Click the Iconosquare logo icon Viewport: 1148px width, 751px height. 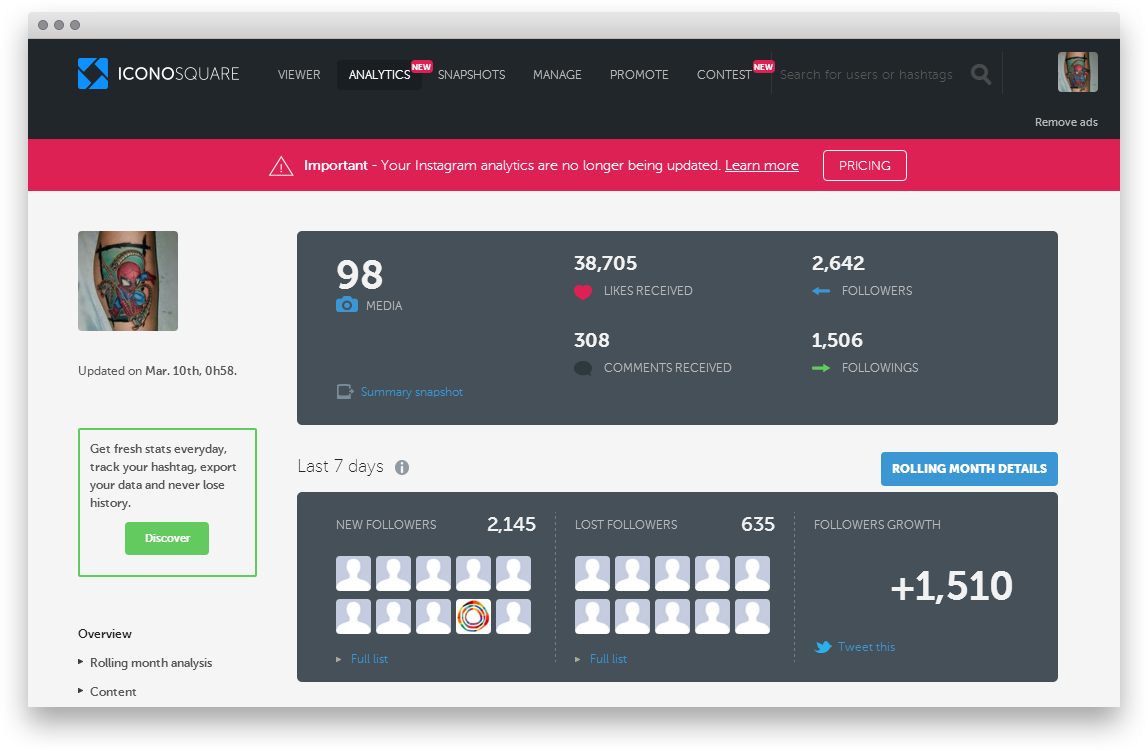pos(93,73)
